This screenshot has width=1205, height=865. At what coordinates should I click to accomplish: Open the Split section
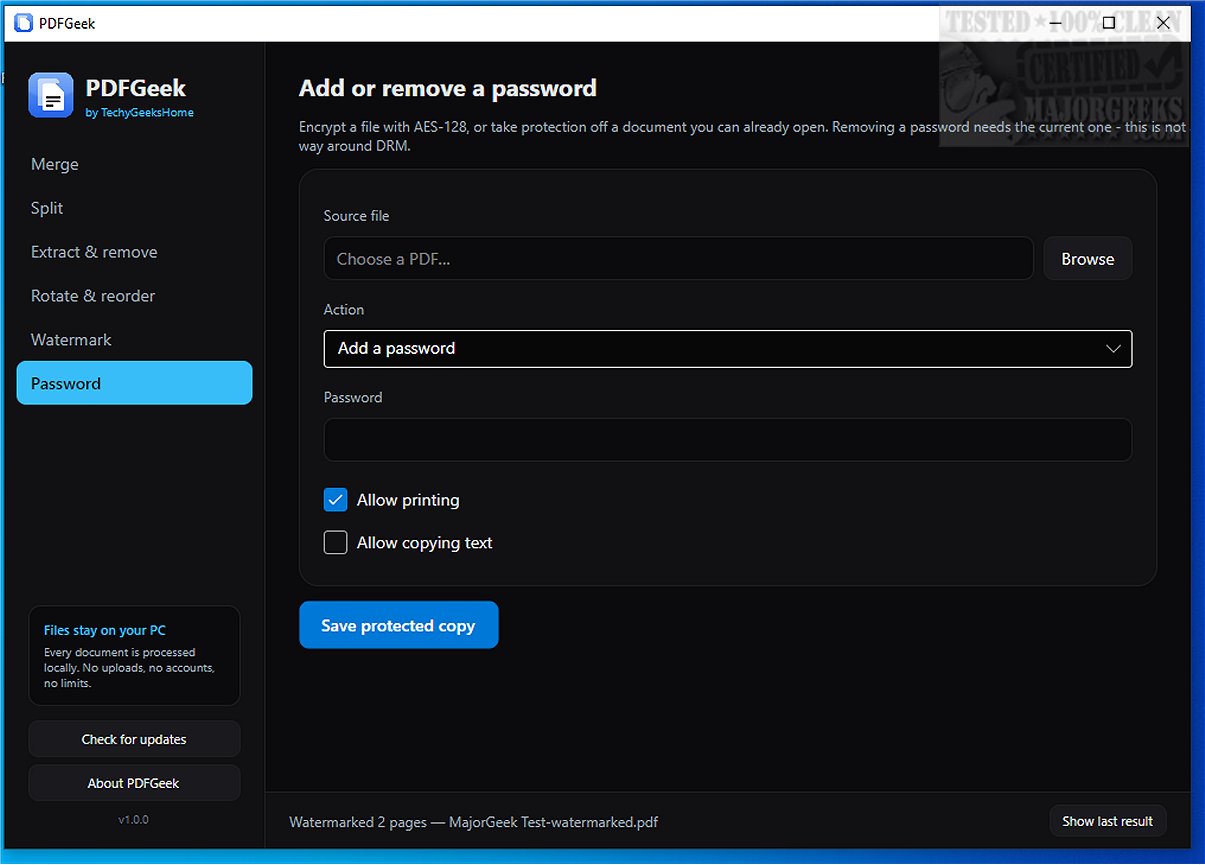[x=134, y=208]
